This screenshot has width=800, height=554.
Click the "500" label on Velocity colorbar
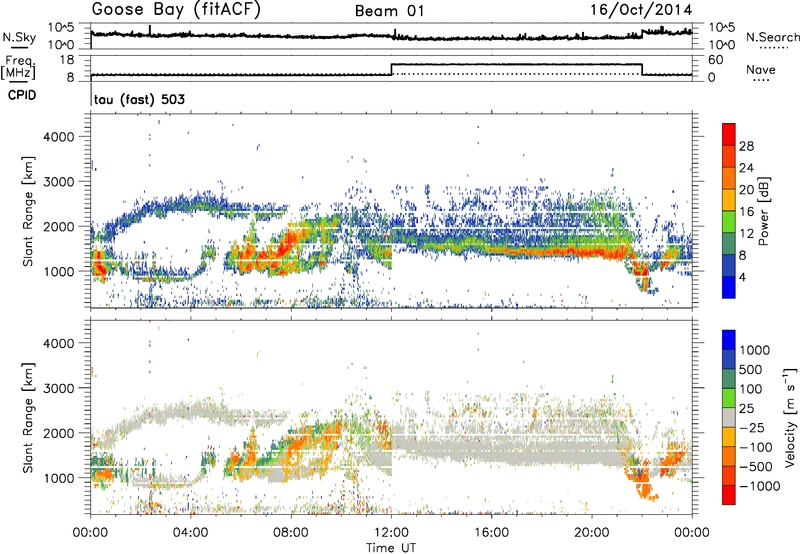[x=751, y=369]
